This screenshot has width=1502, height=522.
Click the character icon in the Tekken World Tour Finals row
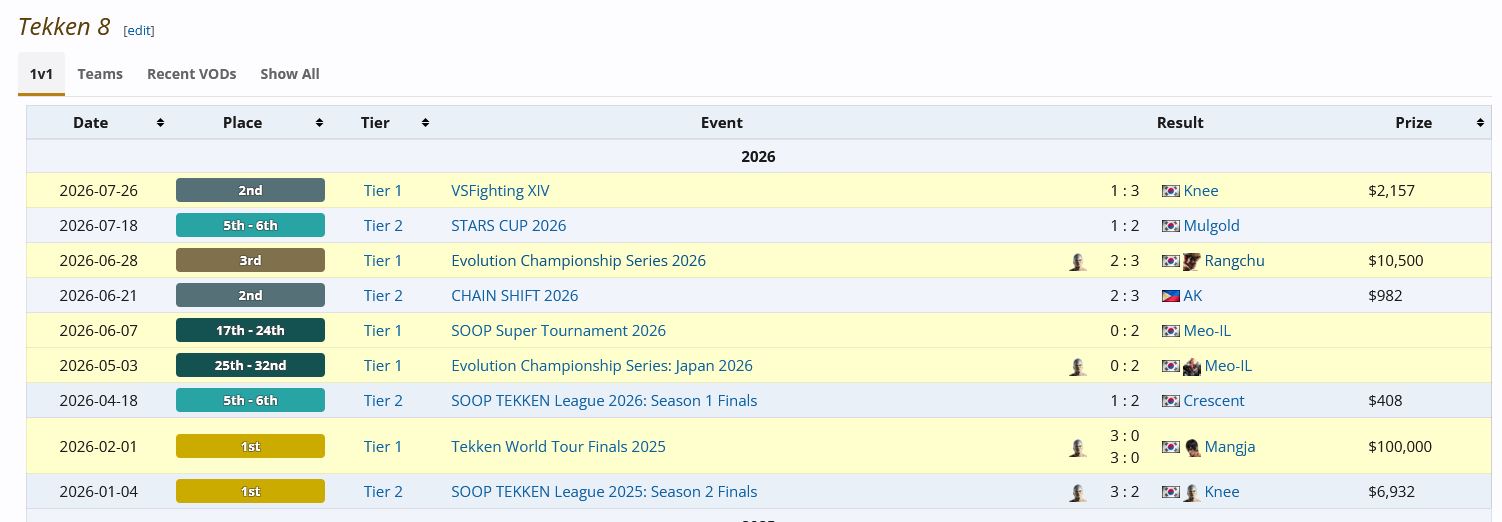[x=1077, y=447]
